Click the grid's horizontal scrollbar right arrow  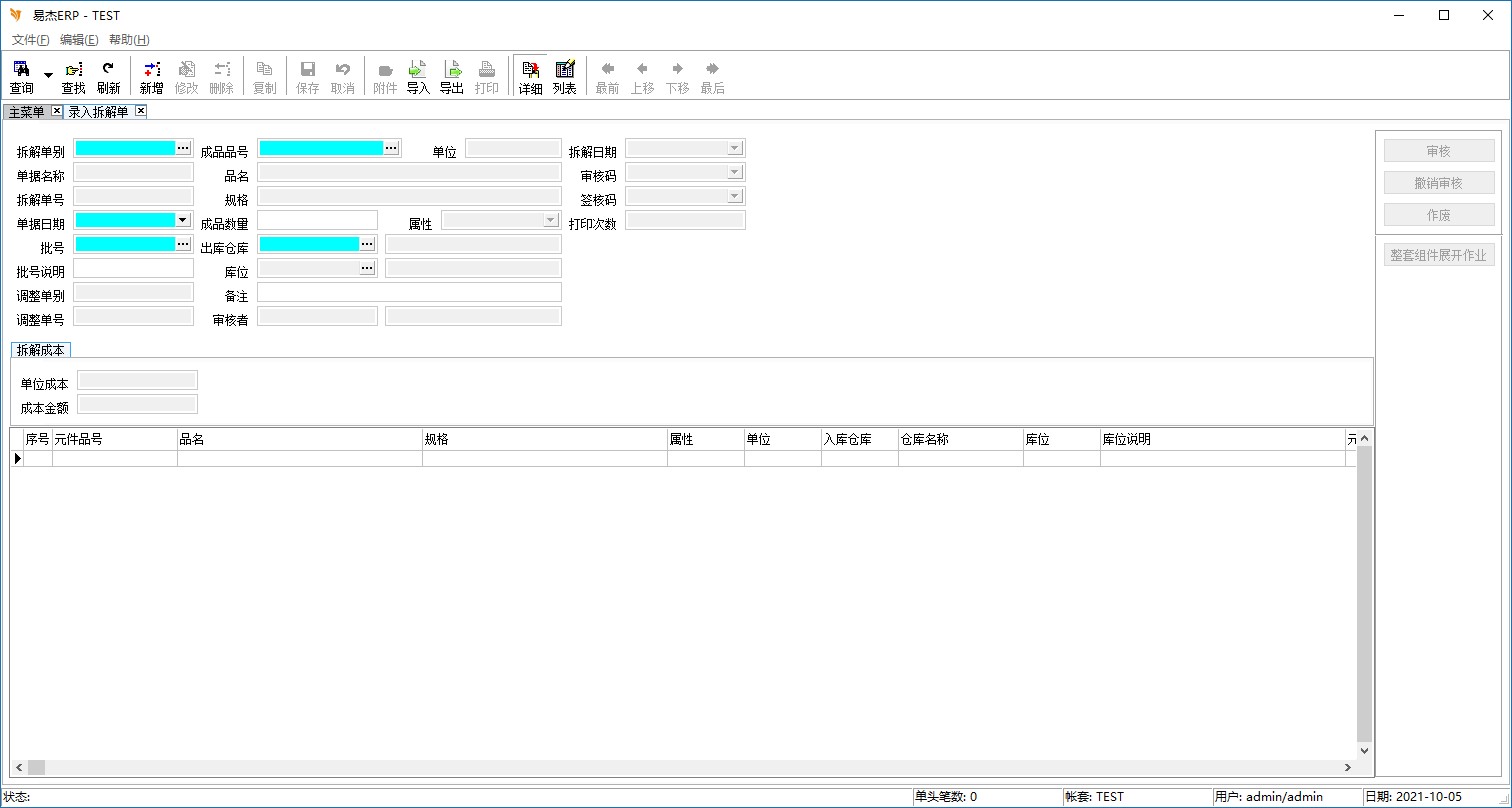click(1349, 767)
